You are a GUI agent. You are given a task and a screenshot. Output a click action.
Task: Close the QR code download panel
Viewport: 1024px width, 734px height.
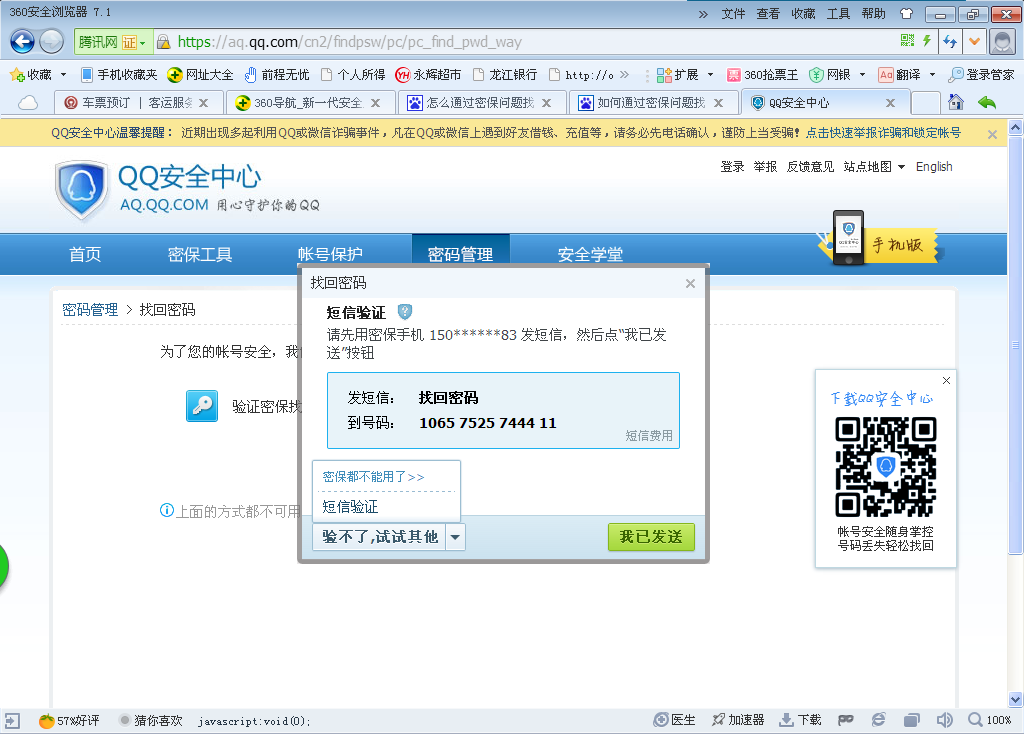point(946,380)
